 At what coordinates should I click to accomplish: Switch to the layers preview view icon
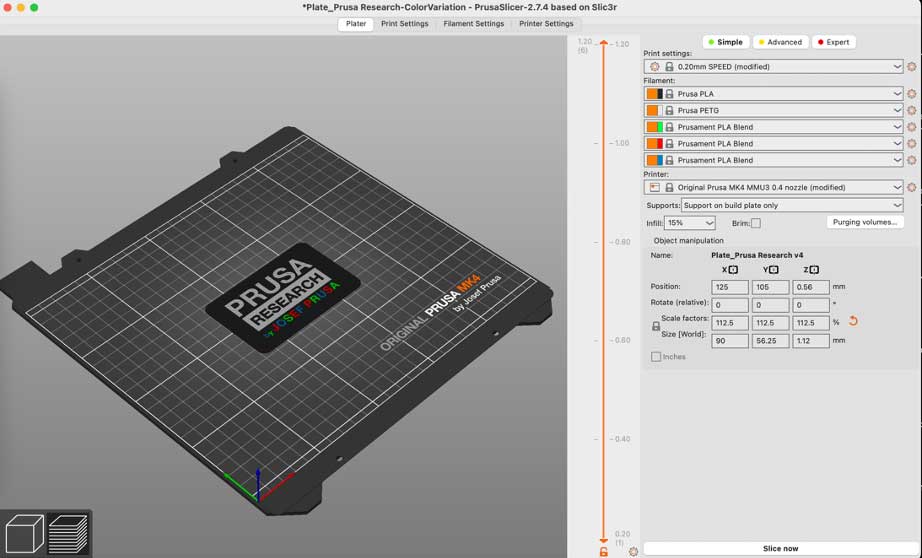(68, 533)
